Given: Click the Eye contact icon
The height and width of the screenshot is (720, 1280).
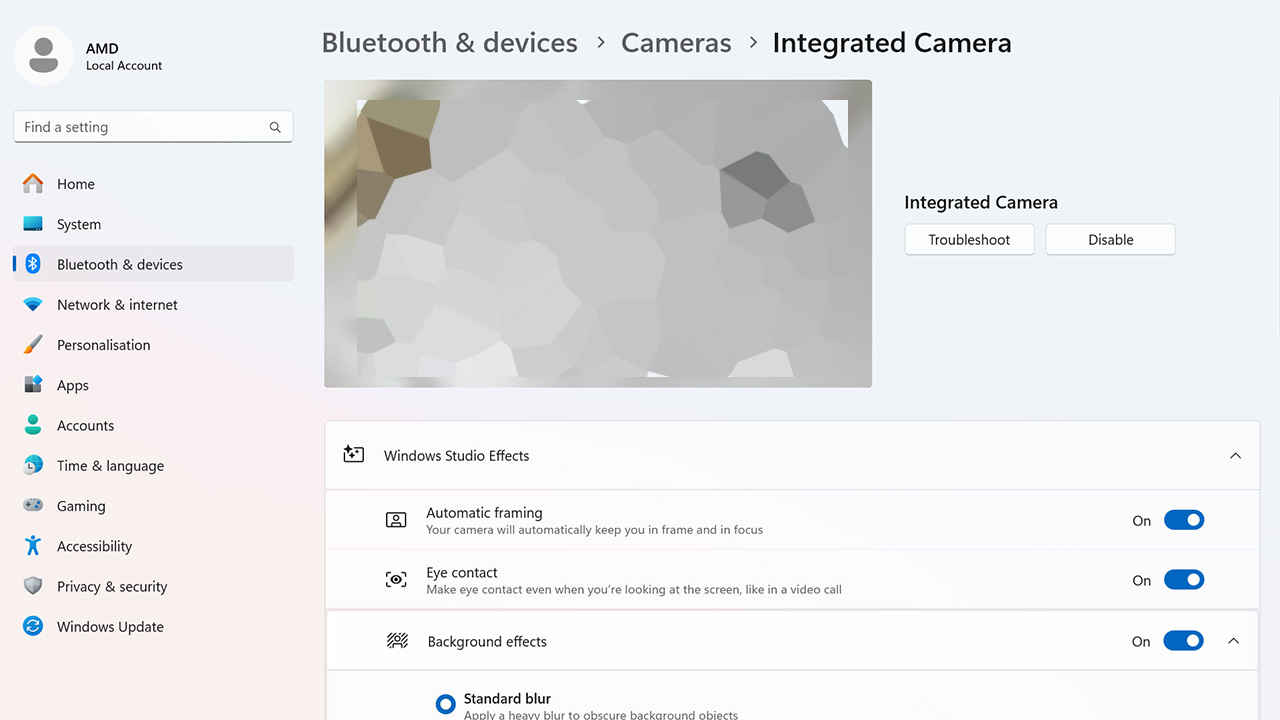Looking at the screenshot, I should [396, 580].
